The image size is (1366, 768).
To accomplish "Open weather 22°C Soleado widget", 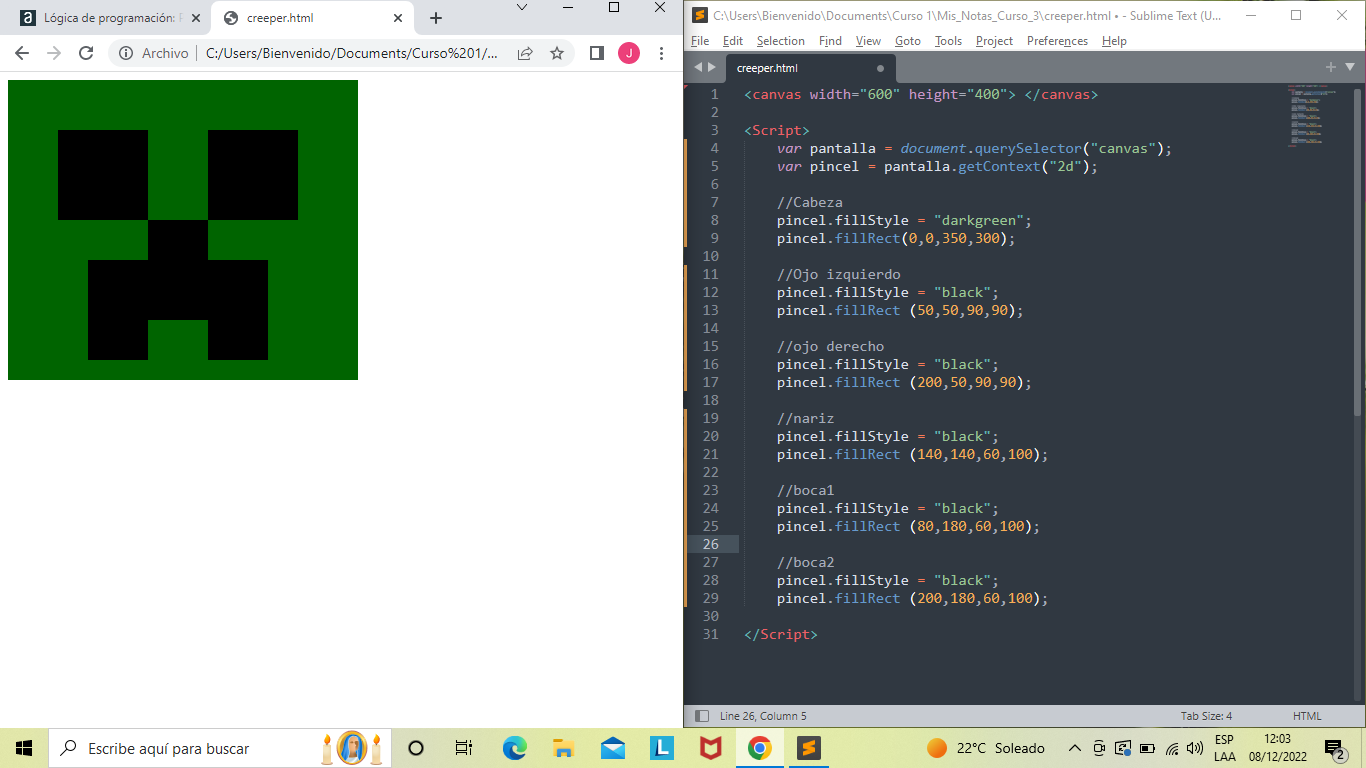I will tap(986, 748).
